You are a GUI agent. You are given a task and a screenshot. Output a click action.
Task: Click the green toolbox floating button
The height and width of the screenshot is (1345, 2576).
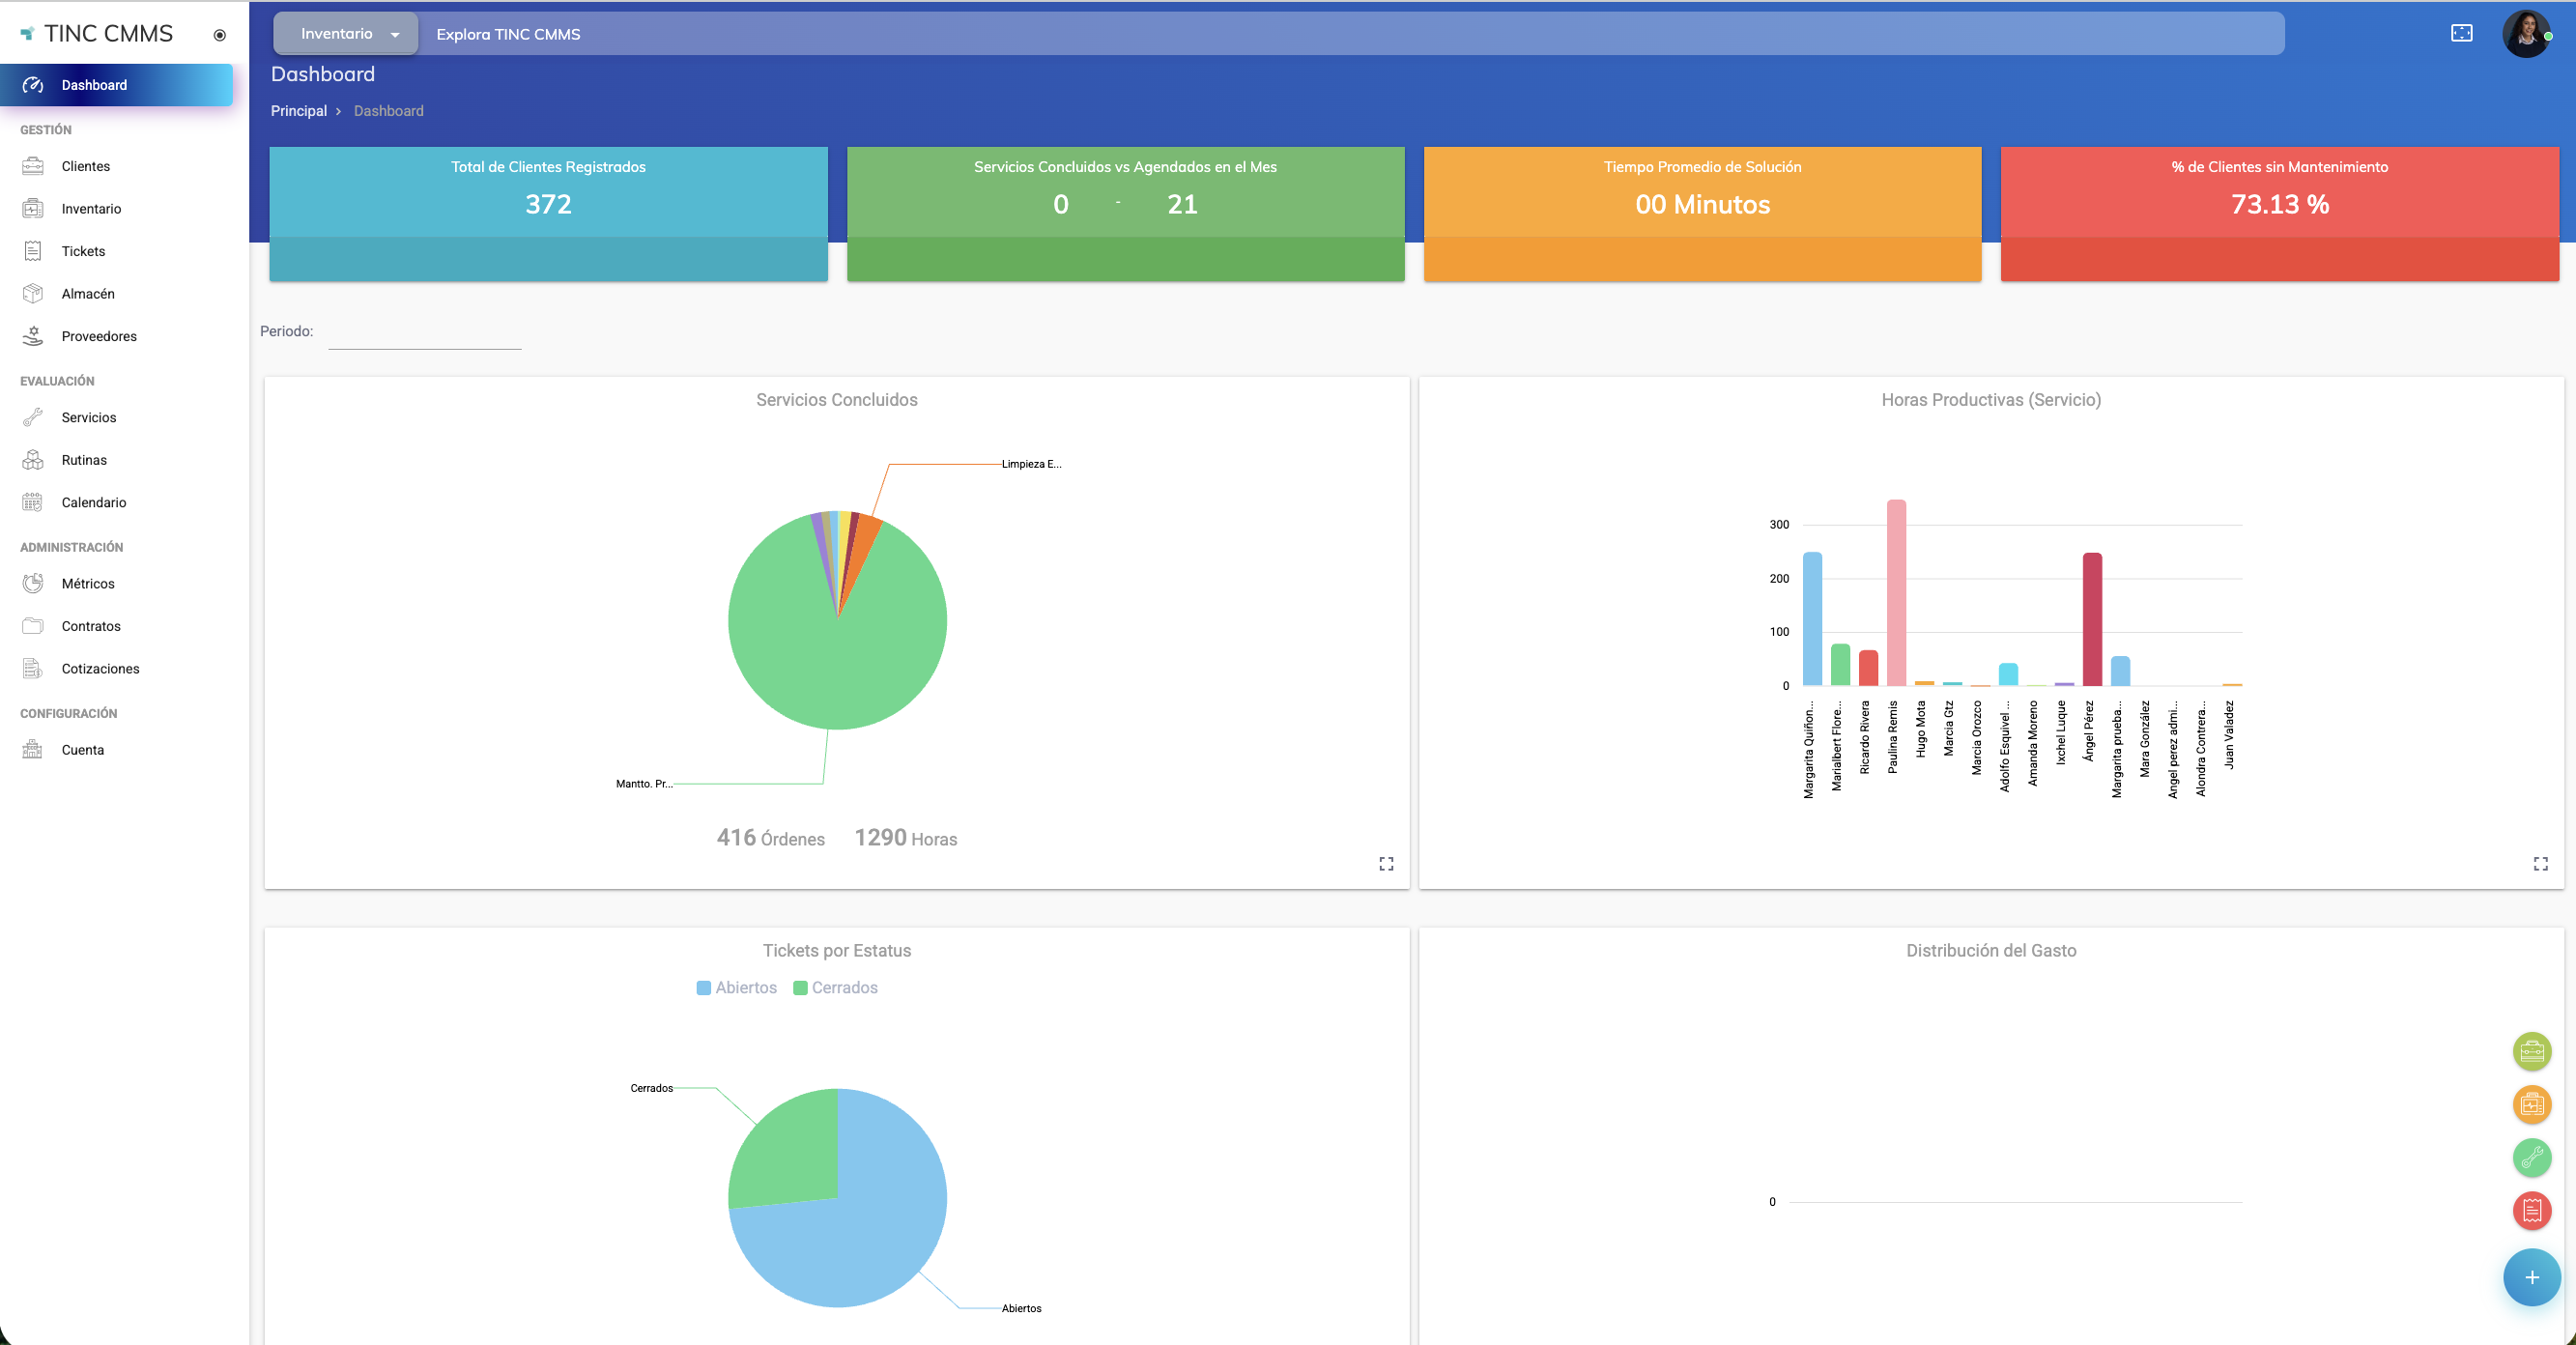pyautogui.click(x=2531, y=1051)
